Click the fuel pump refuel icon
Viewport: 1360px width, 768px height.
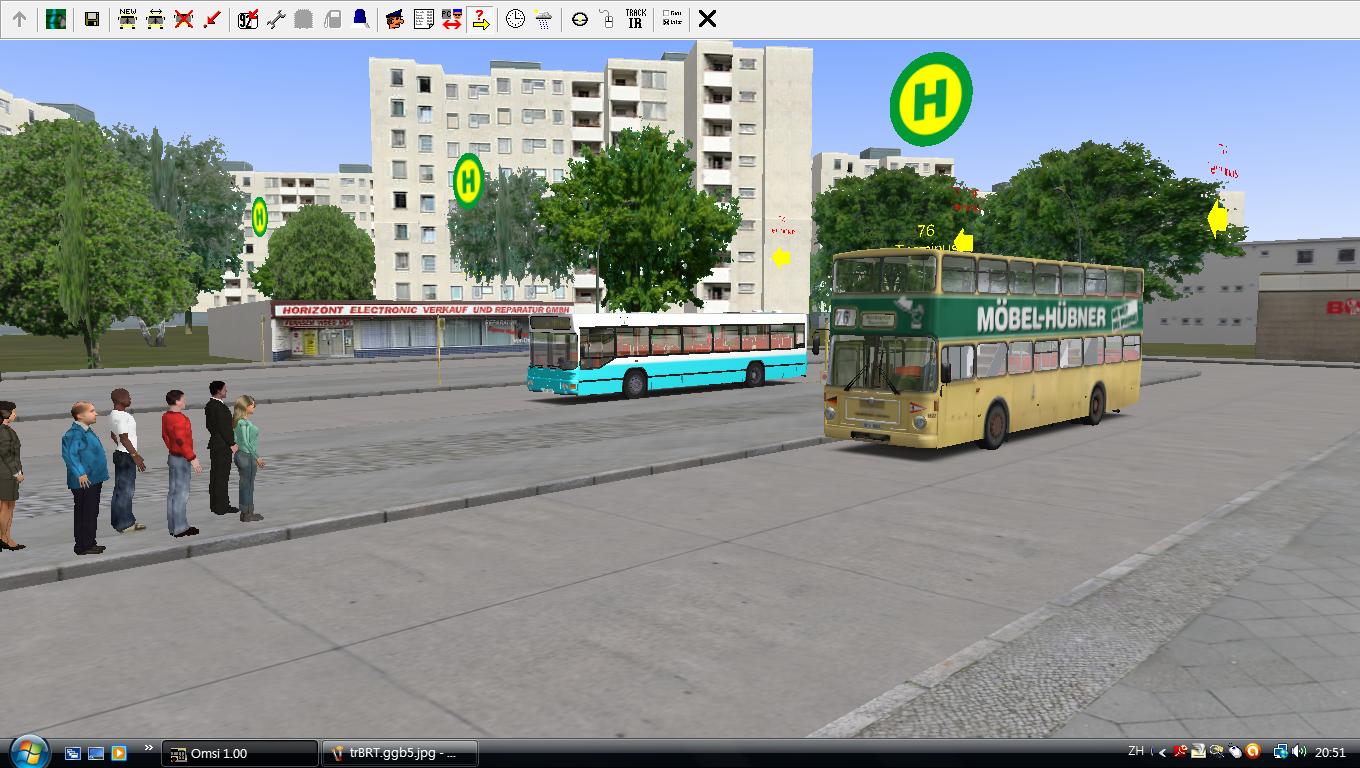pyautogui.click(x=333, y=19)
